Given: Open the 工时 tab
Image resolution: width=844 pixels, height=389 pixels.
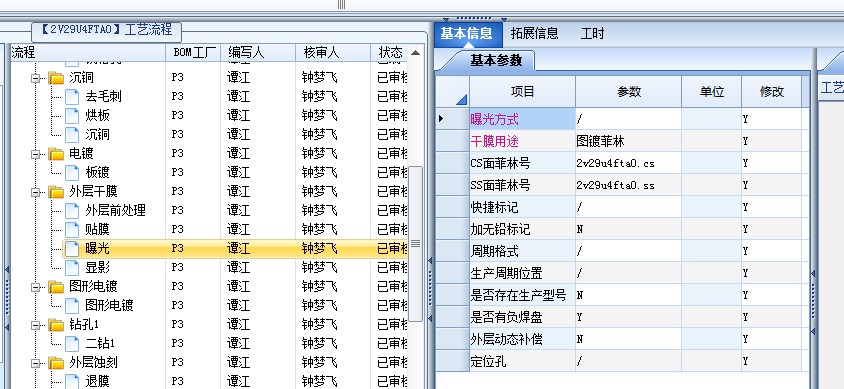Looking at the screenshot, I should [x=593, y=33].
